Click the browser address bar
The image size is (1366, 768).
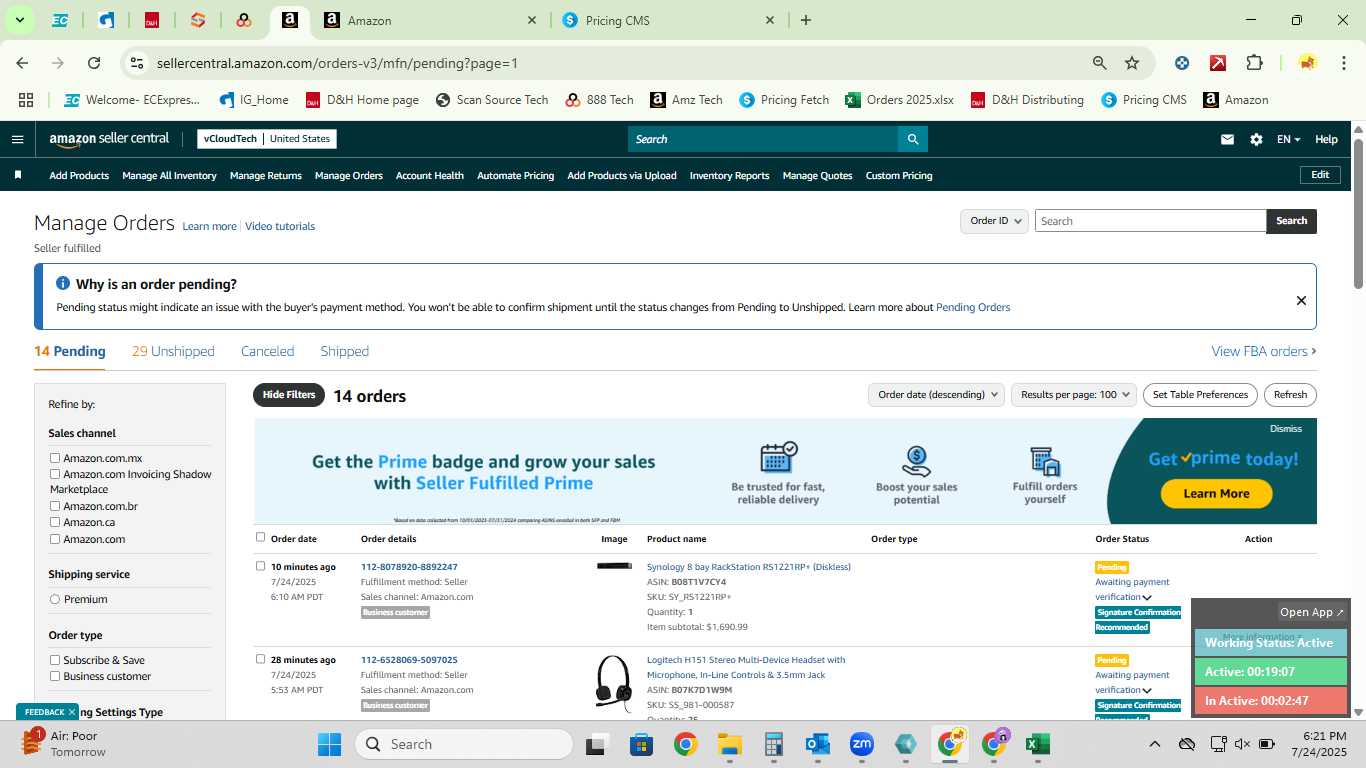coord(616,63)
